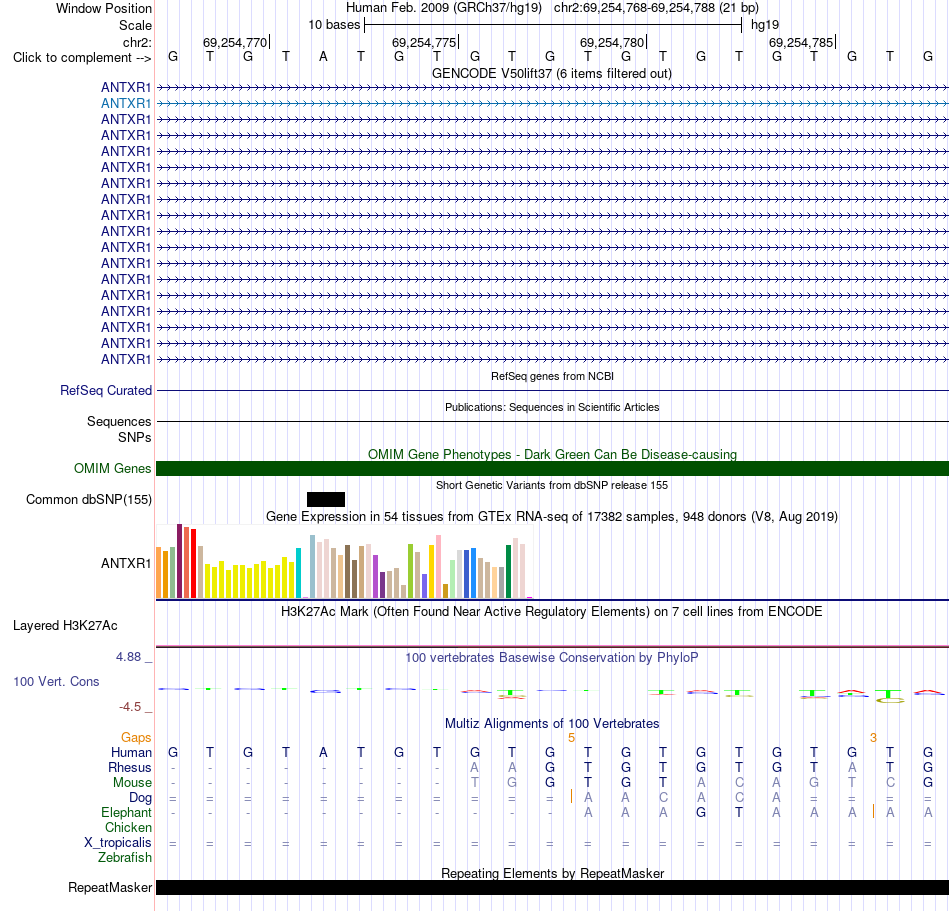Open the 'RefSeq genes from NCBI' track title
This screenshot has height=911, width=950.
(x=552, y=376)
